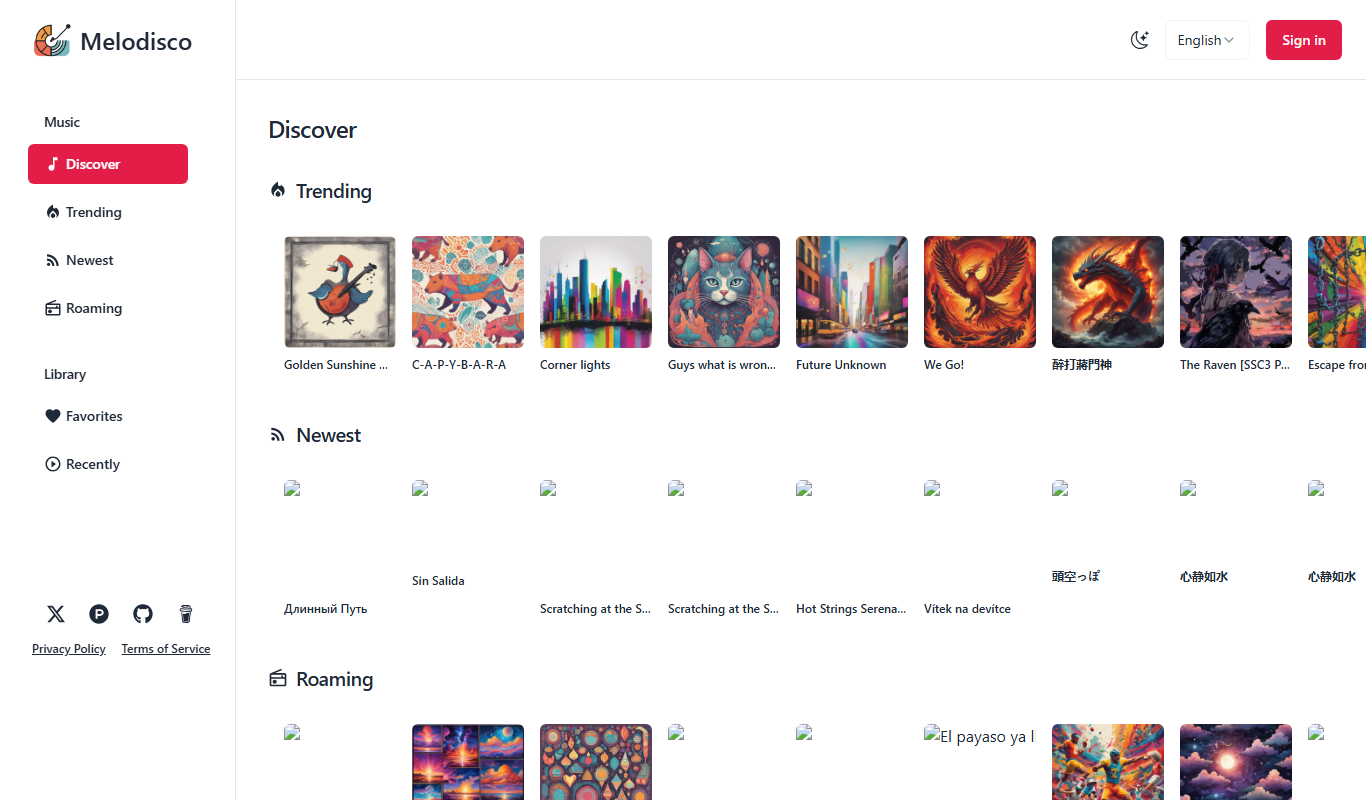Image resolution: width=1366 pixels, height=800 pixels.
Task: Open Recently in the library
Action: click(x=108, y=464)
